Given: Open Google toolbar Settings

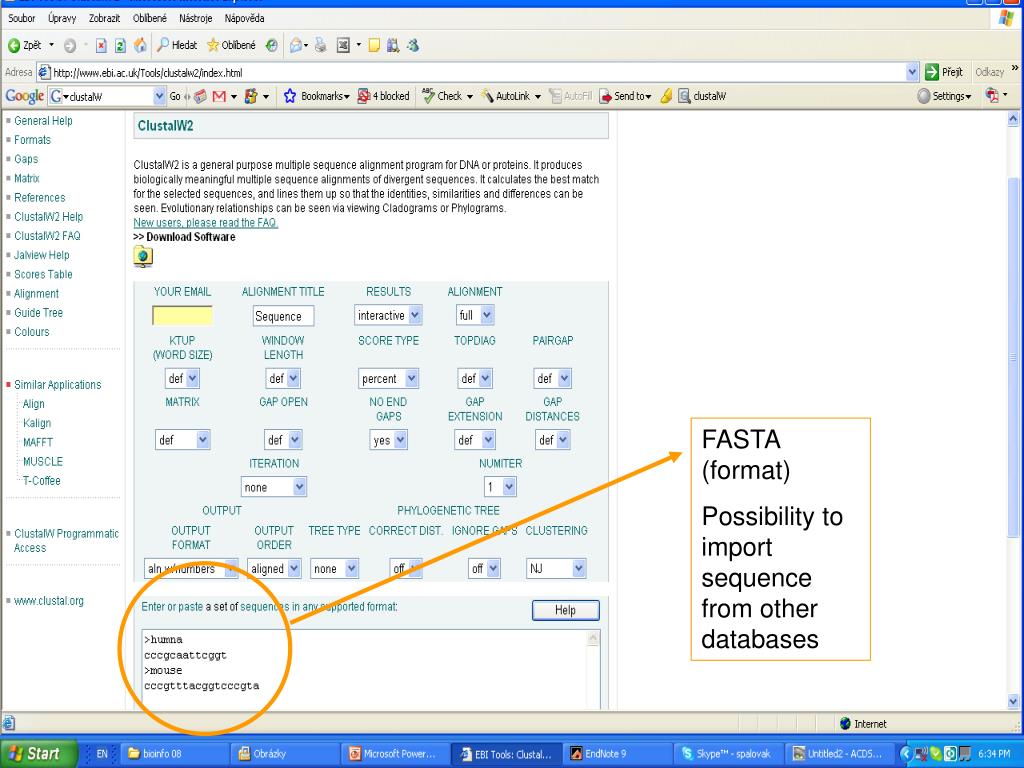Looking at the screenshot, I should coord(944,96).
